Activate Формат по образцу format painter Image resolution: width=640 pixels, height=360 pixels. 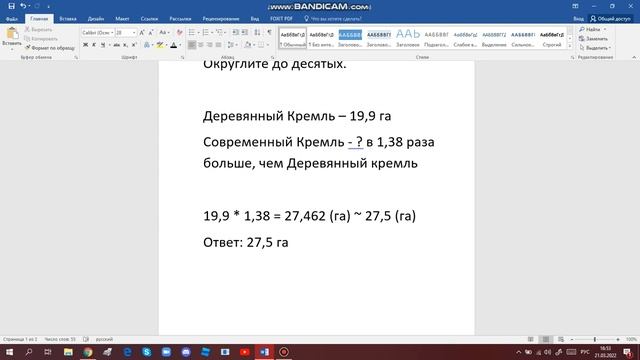coord(49,48)
